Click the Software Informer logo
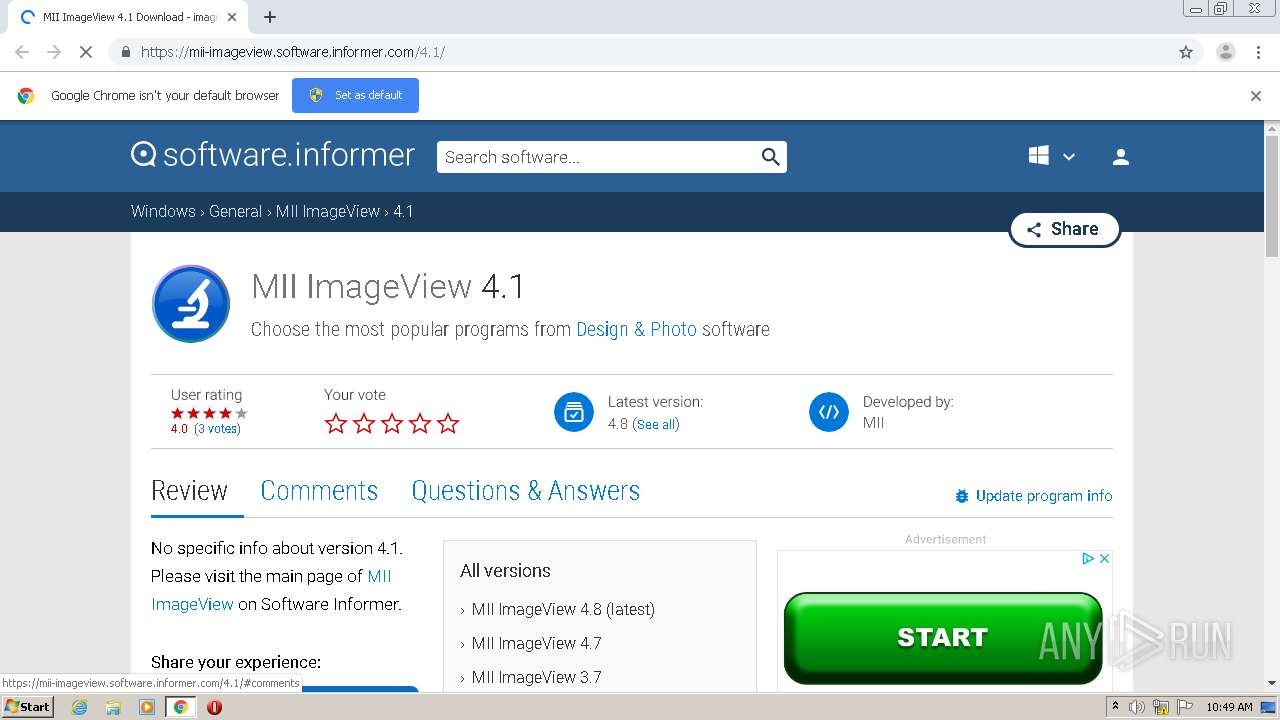1280x720 pixels. [x=272, y=155]
